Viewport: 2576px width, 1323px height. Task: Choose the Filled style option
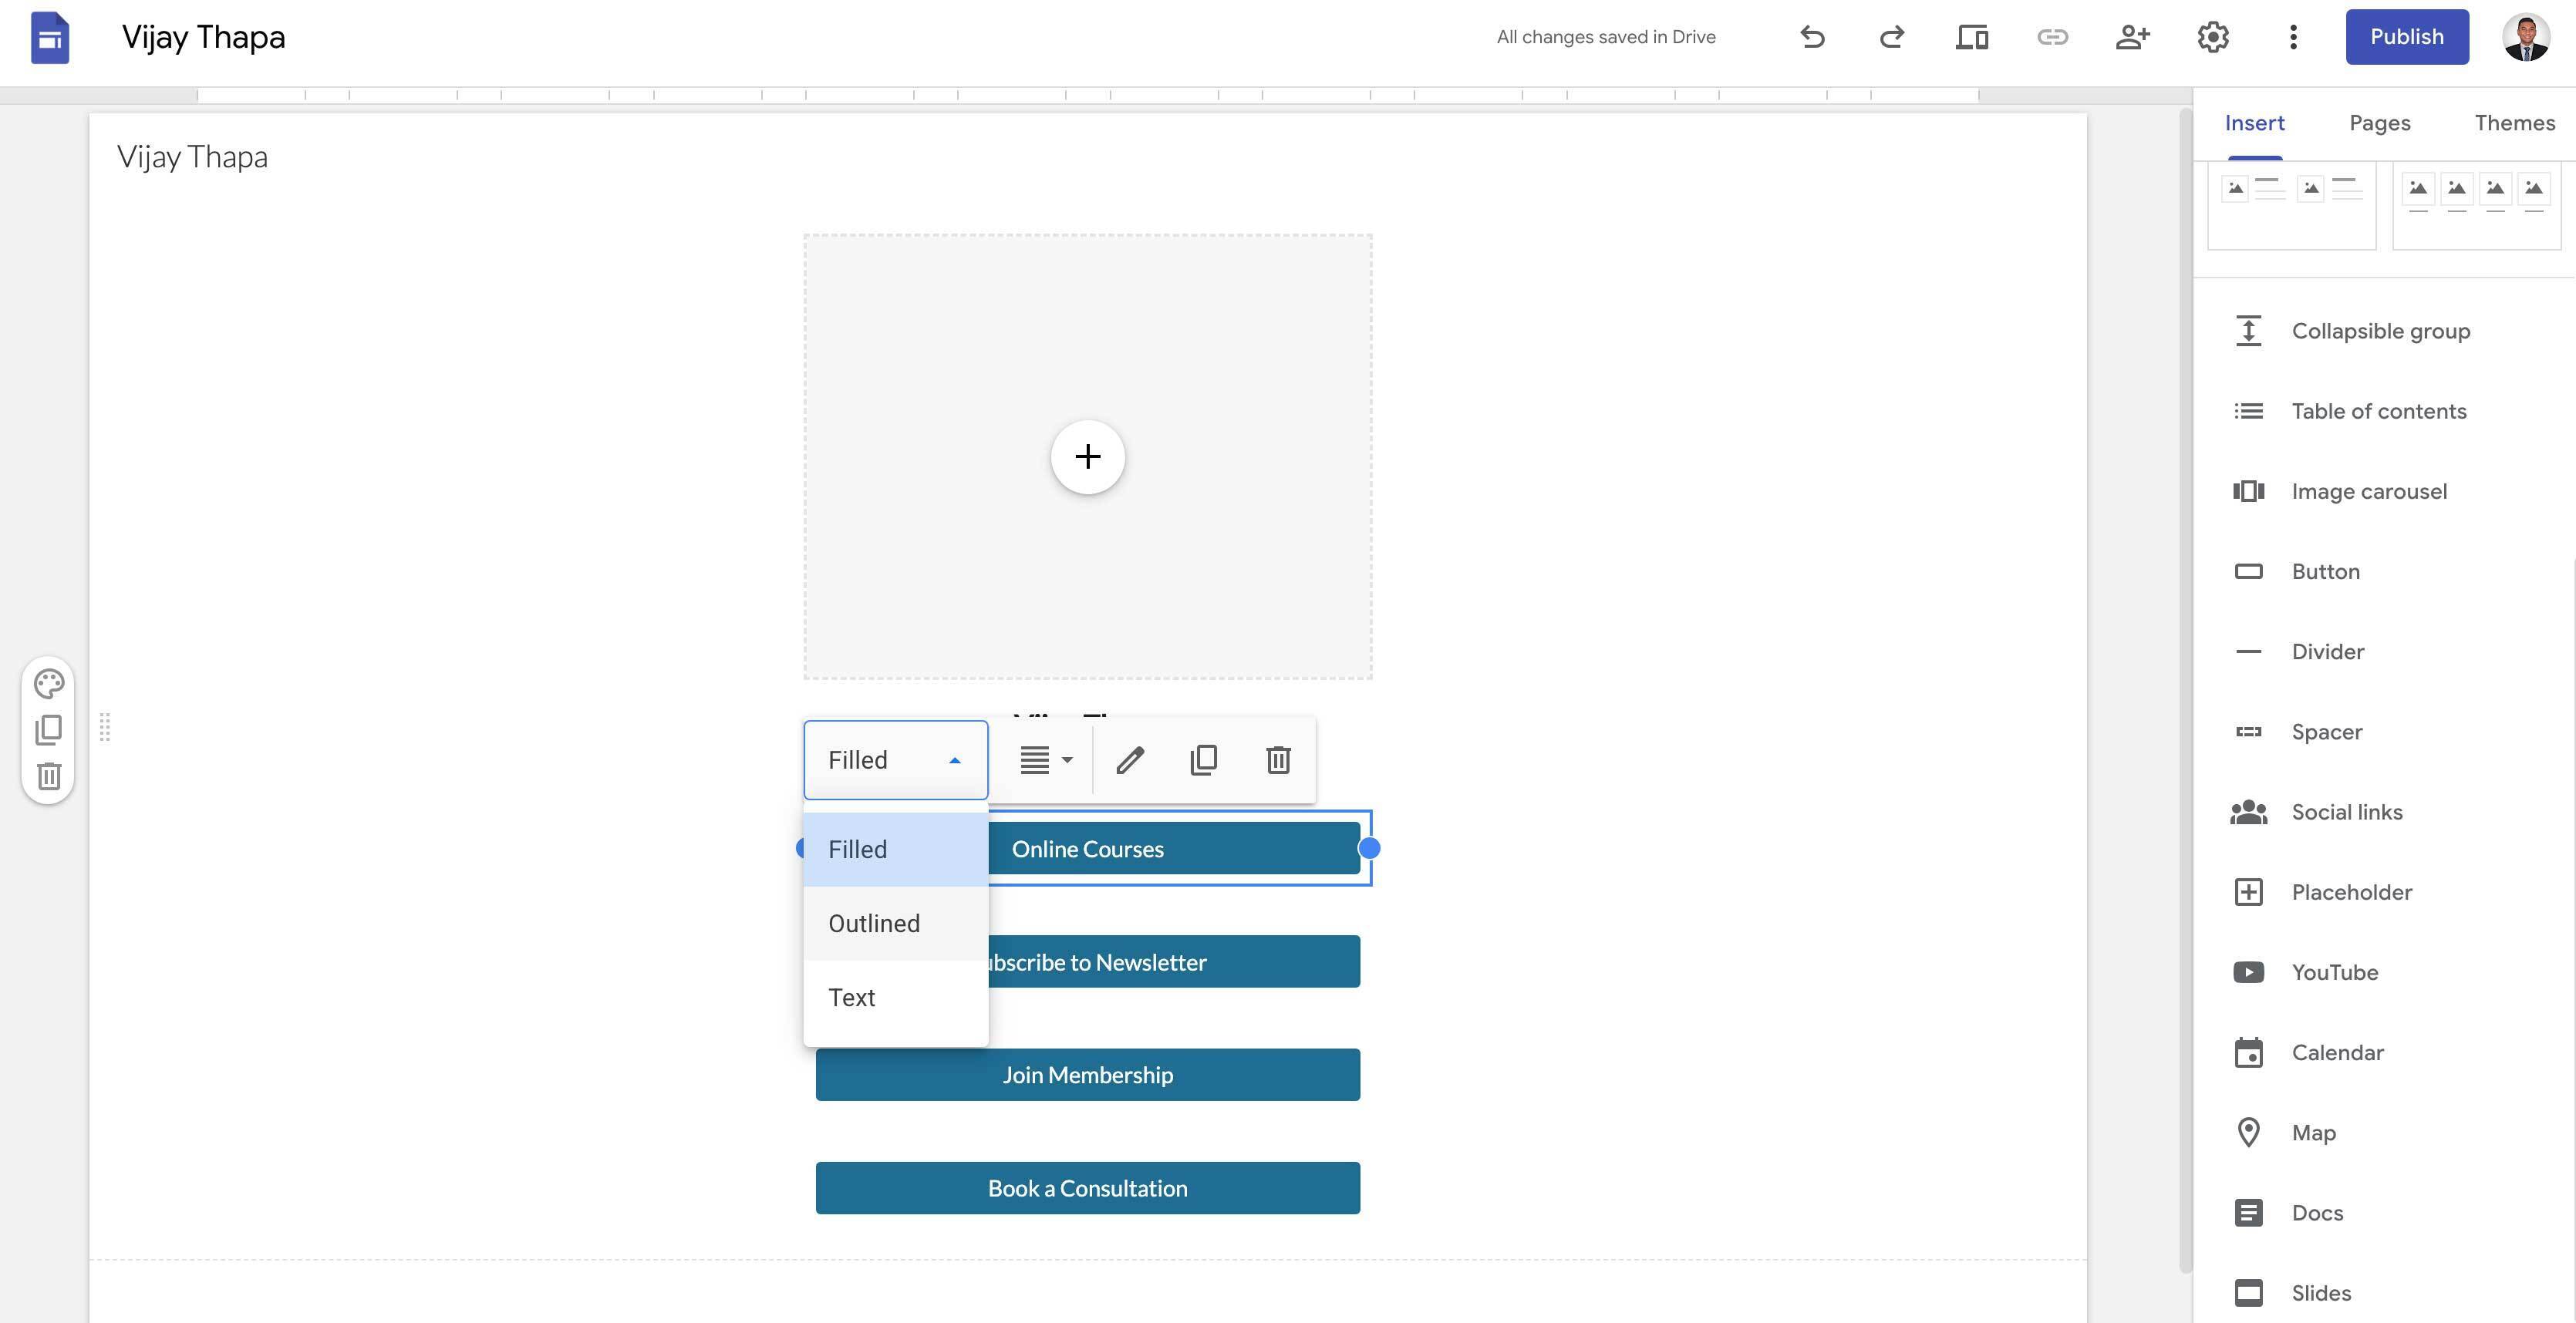tap(896, 849)
